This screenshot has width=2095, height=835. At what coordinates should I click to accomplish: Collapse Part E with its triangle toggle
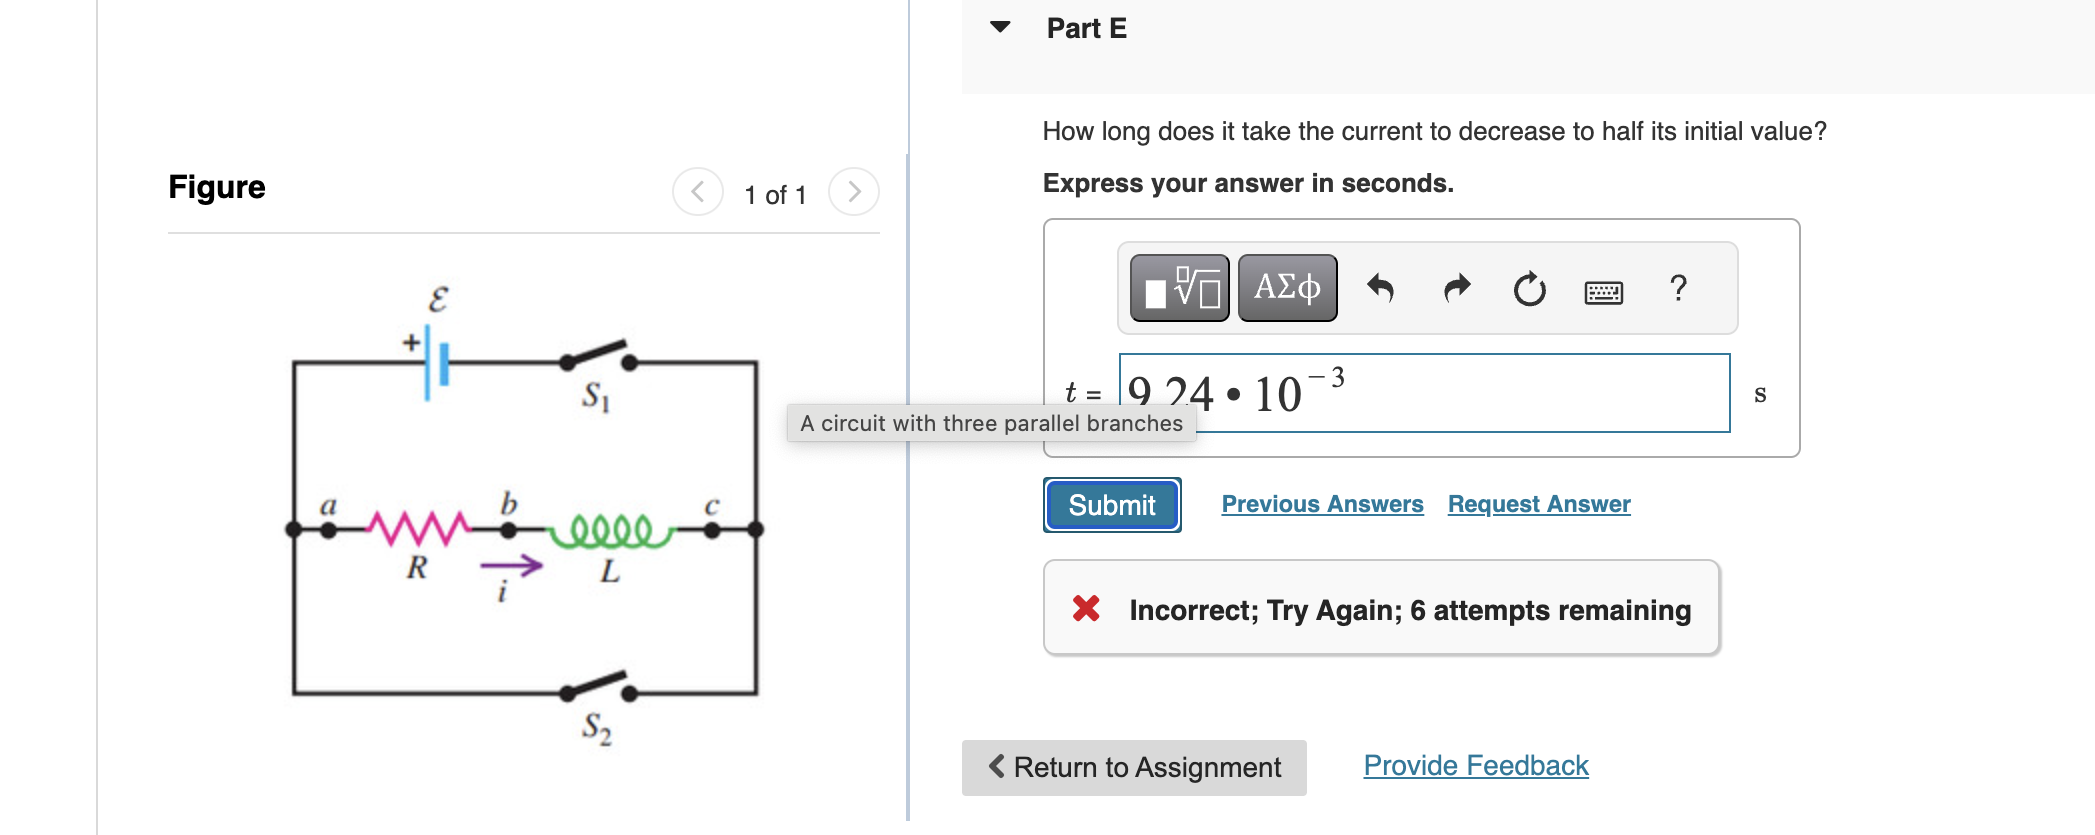coord(999,28)
